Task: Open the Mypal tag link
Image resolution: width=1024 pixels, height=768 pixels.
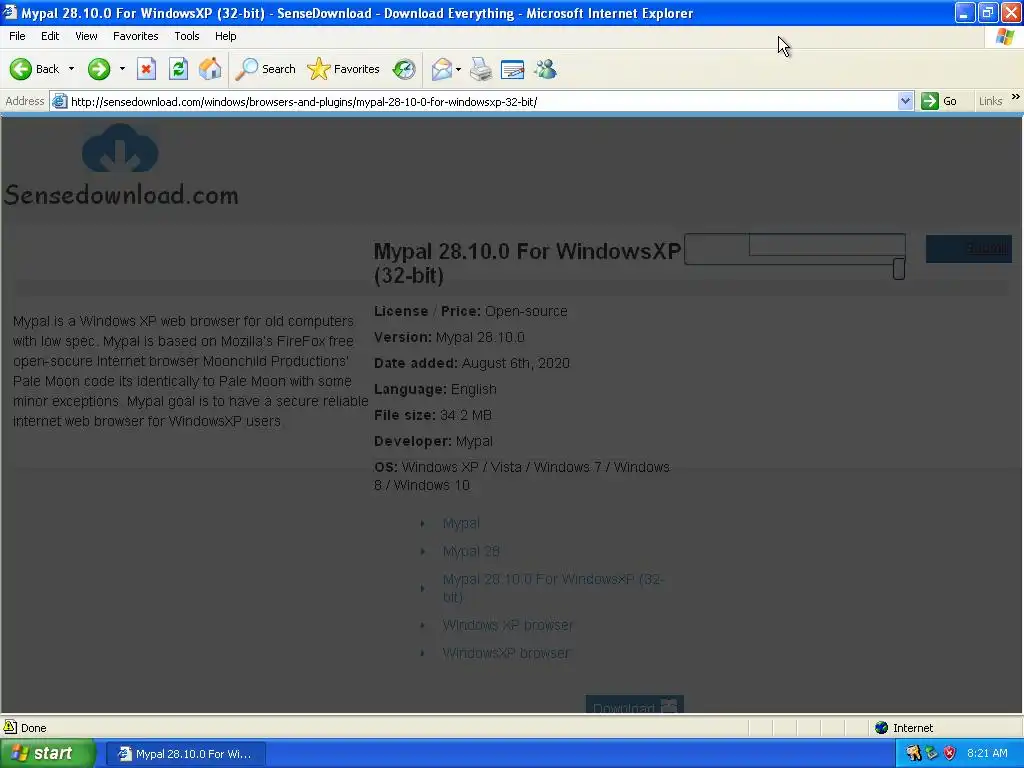Action: pos(461,523)
